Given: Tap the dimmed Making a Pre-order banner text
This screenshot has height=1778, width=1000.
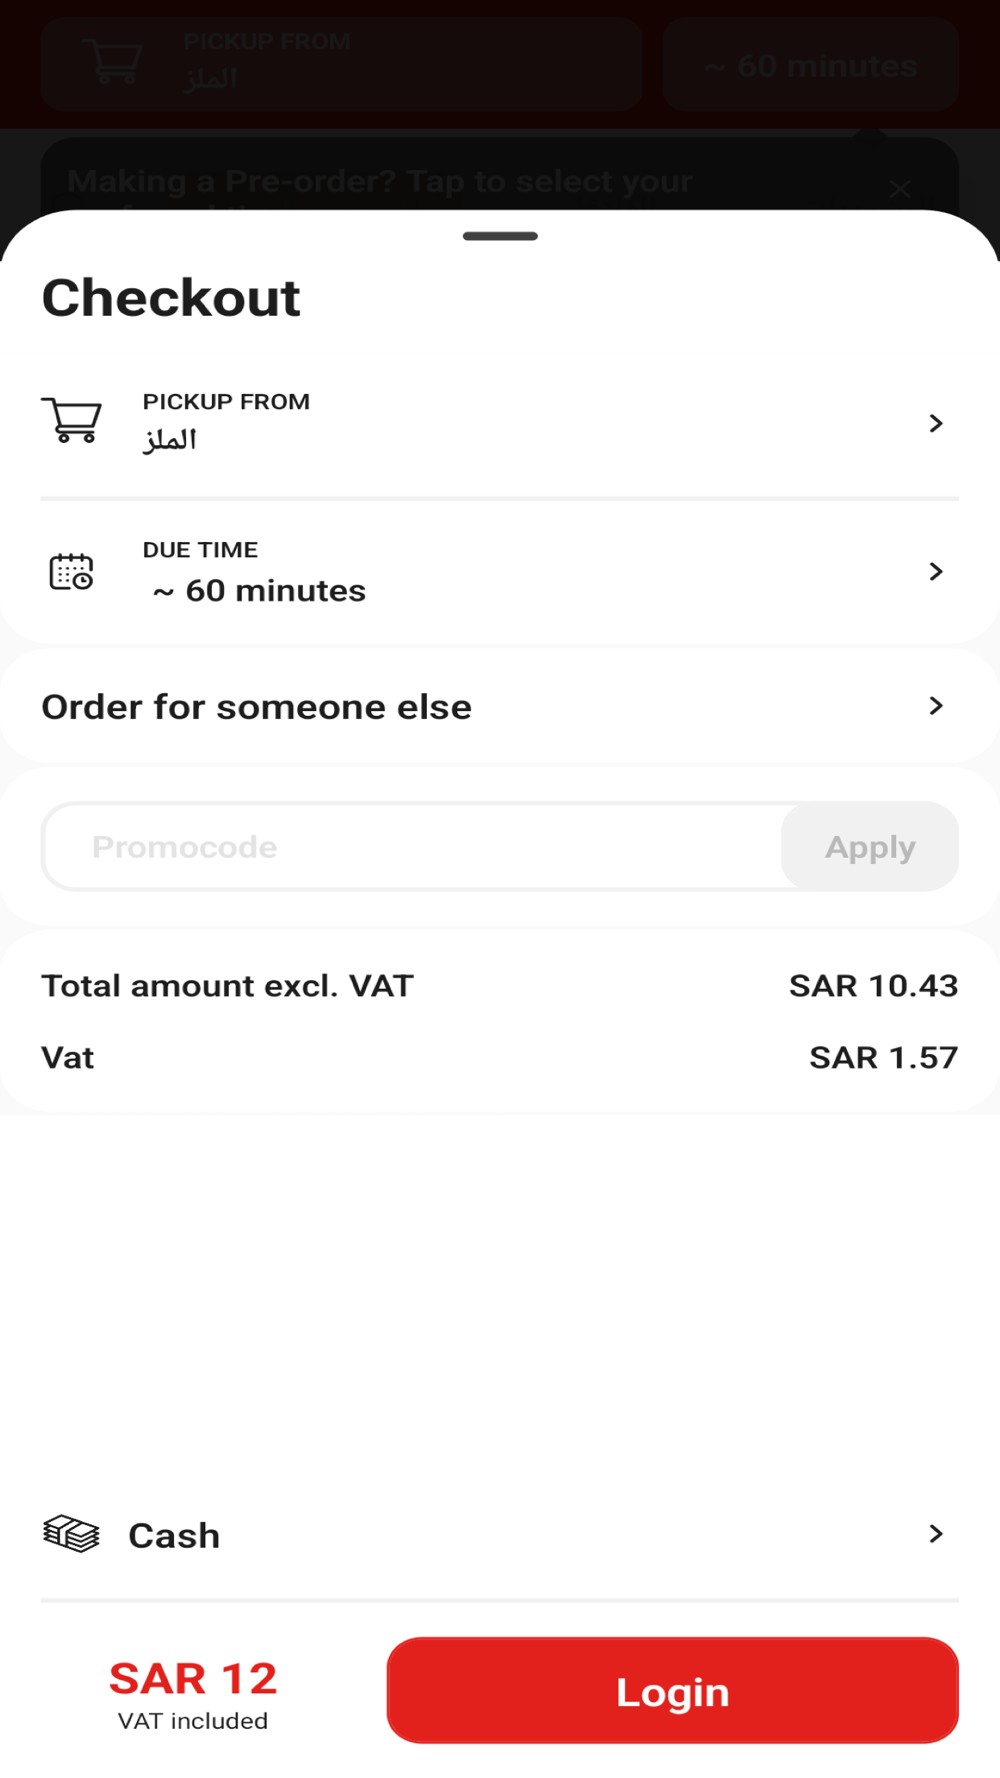Looking at the screenshot, I should coord(380,182).
